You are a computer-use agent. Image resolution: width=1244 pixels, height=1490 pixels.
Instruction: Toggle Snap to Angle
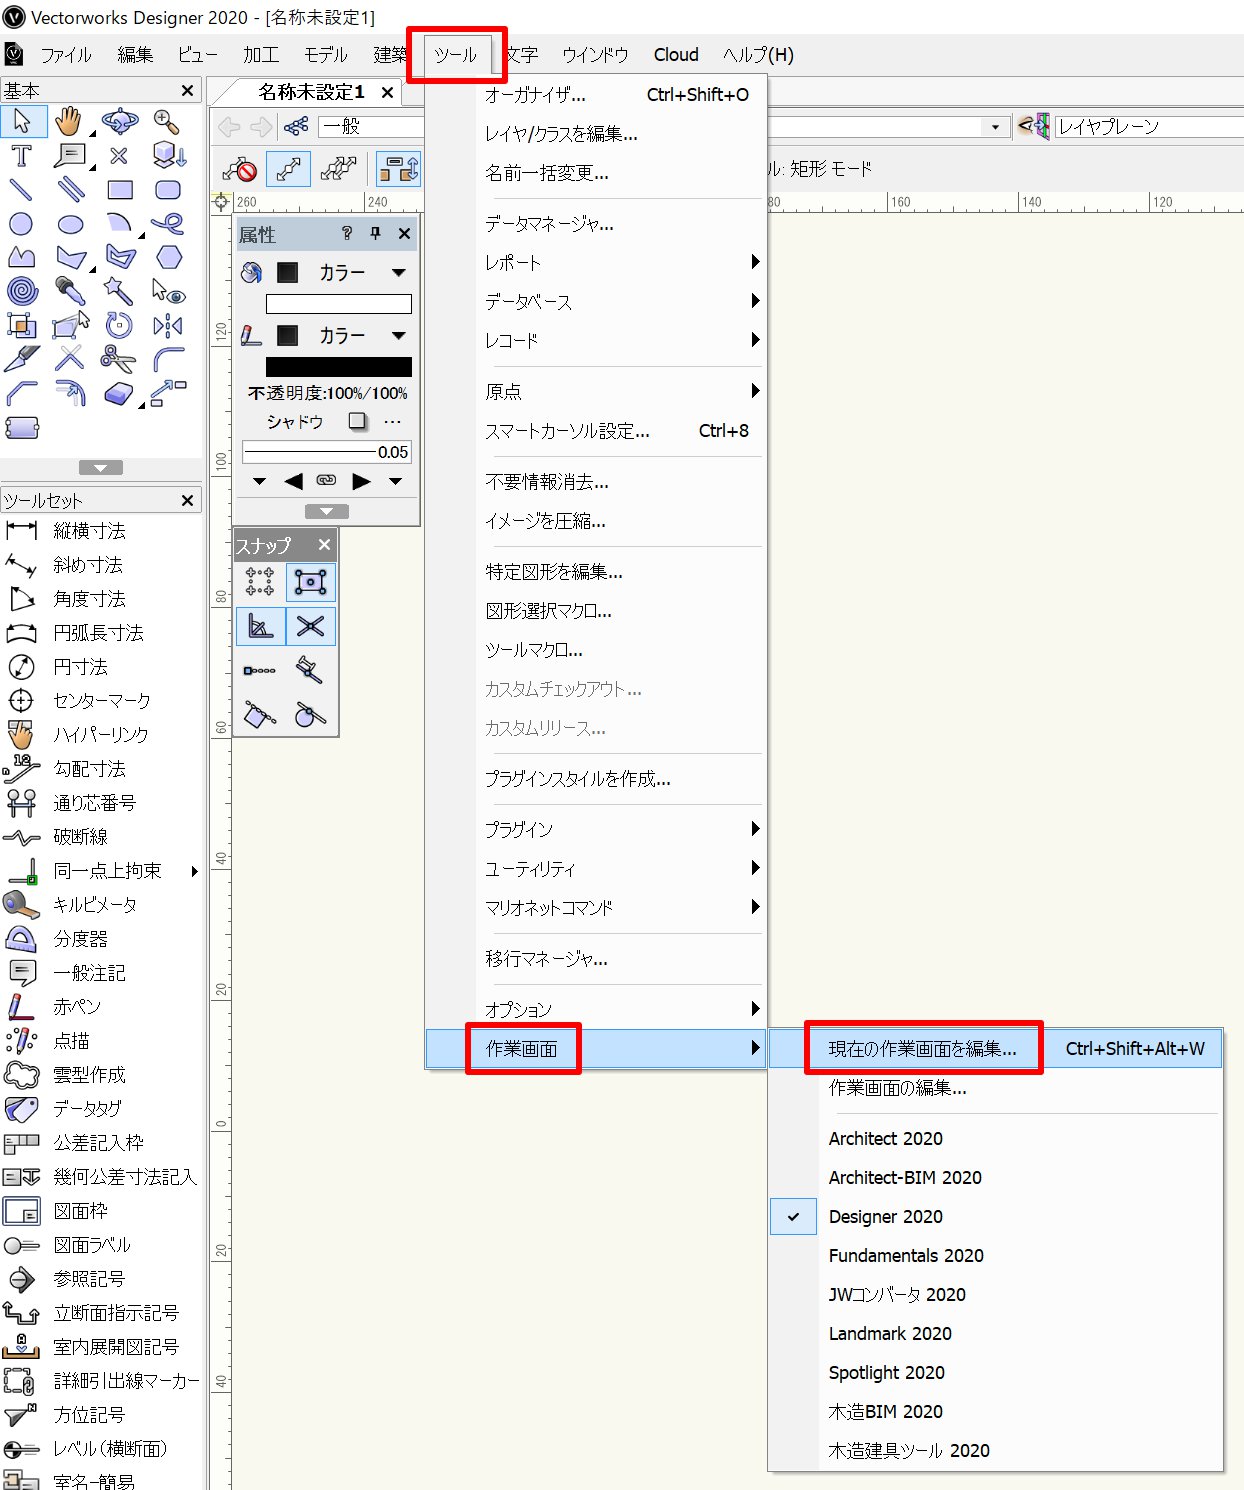click(x=260, y=627)
